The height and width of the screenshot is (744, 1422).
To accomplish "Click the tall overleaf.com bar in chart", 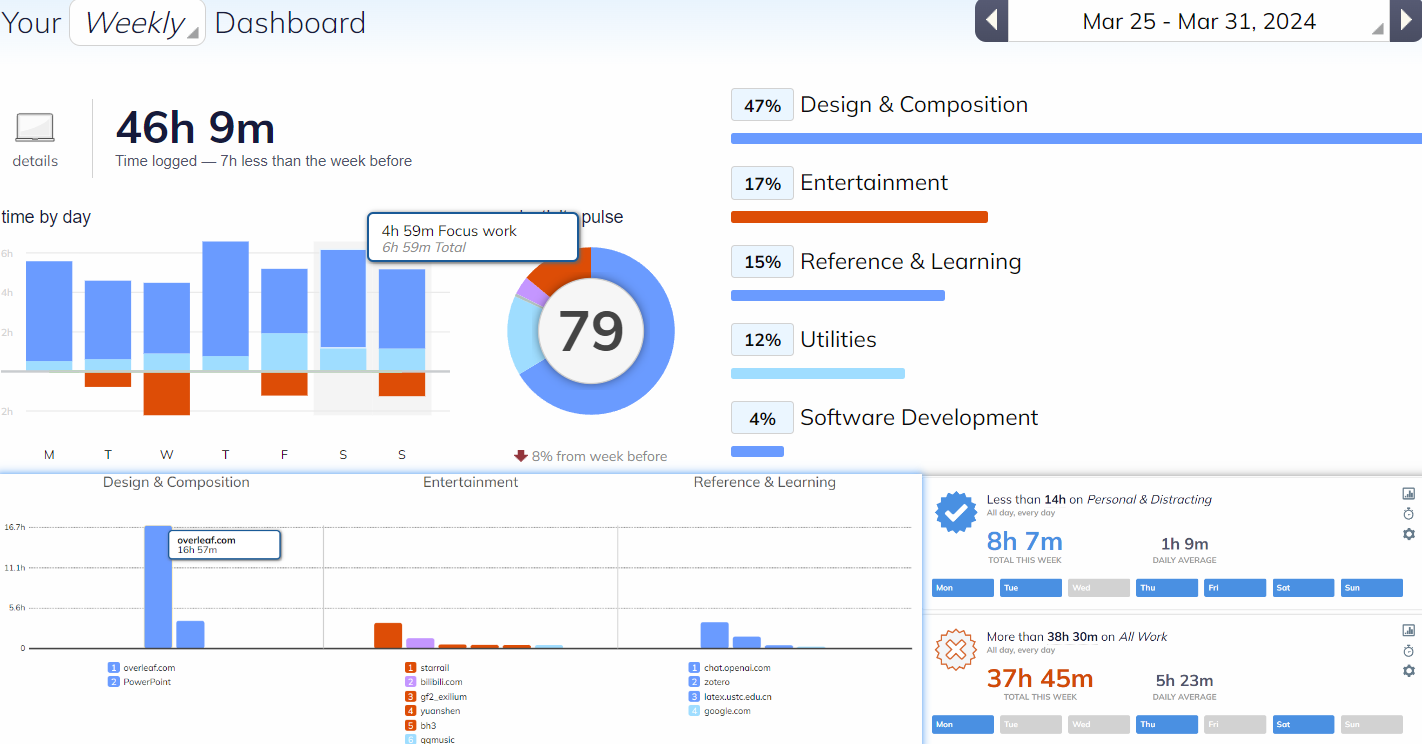I will 158,587.
